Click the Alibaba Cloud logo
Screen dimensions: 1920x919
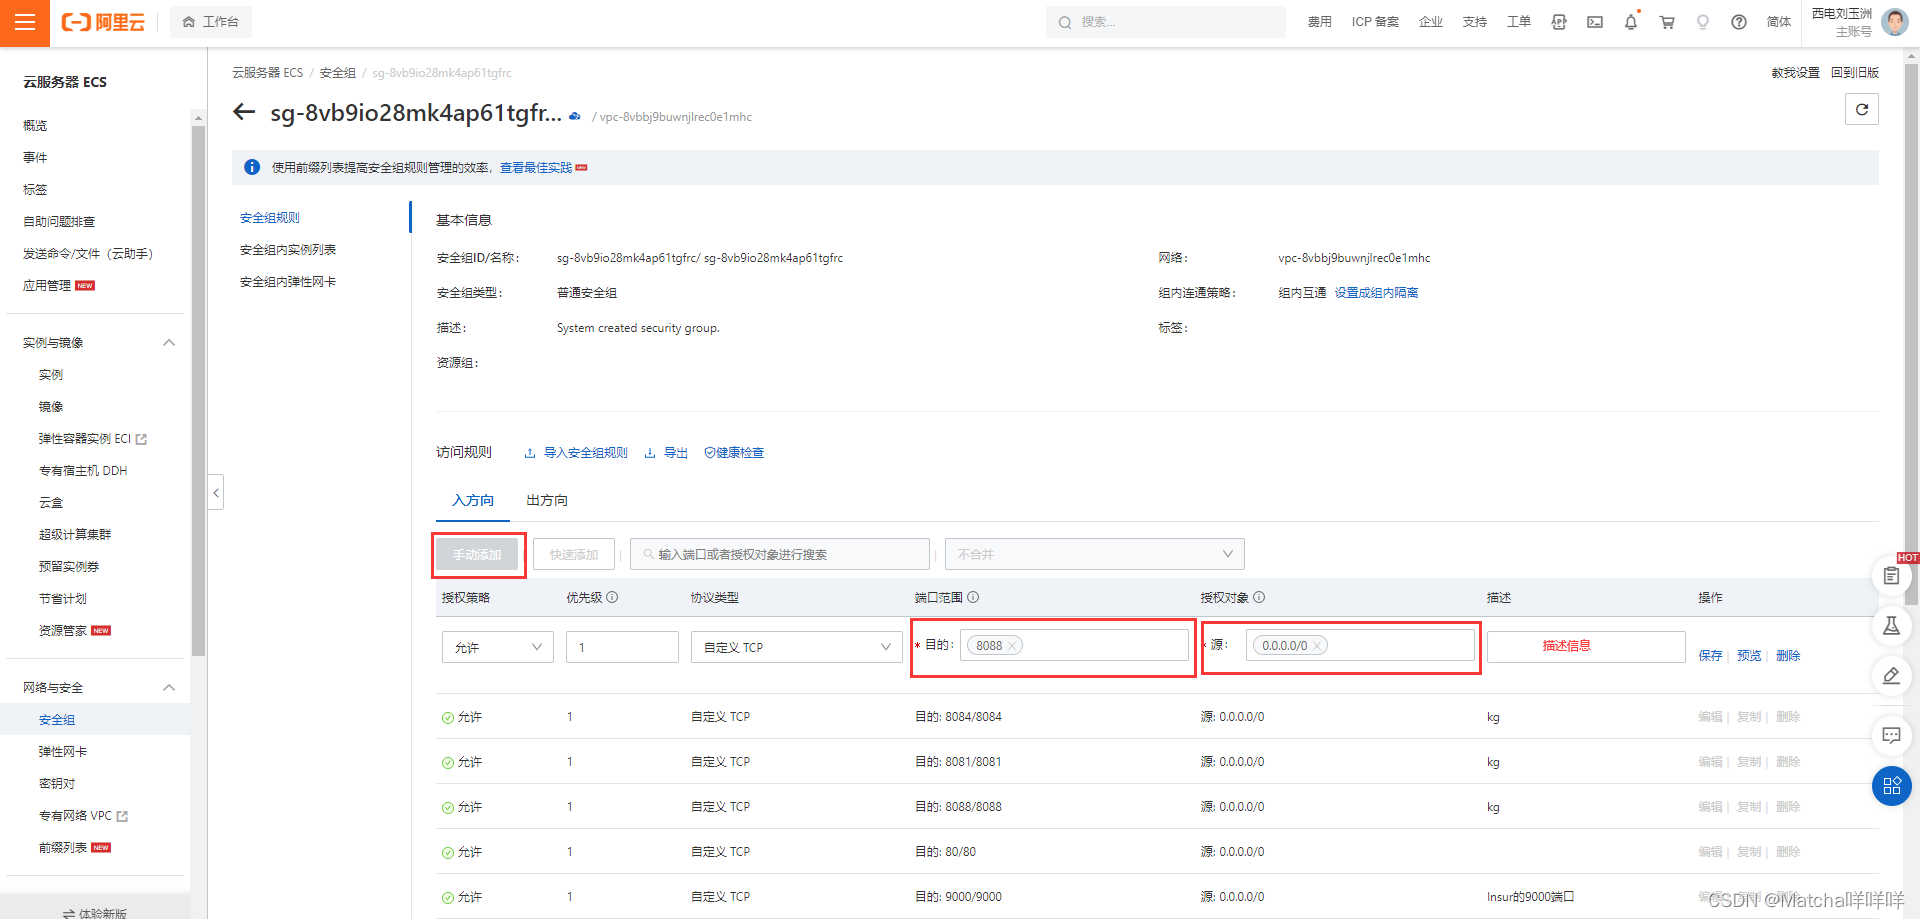pyautogui.click(x=103, y=22)
